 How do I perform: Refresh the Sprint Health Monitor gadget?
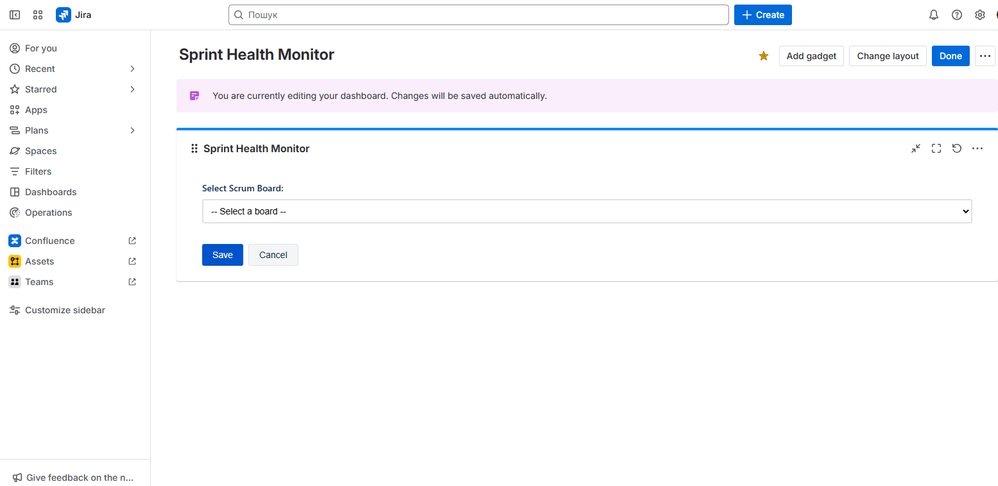[x=956, y=148]
